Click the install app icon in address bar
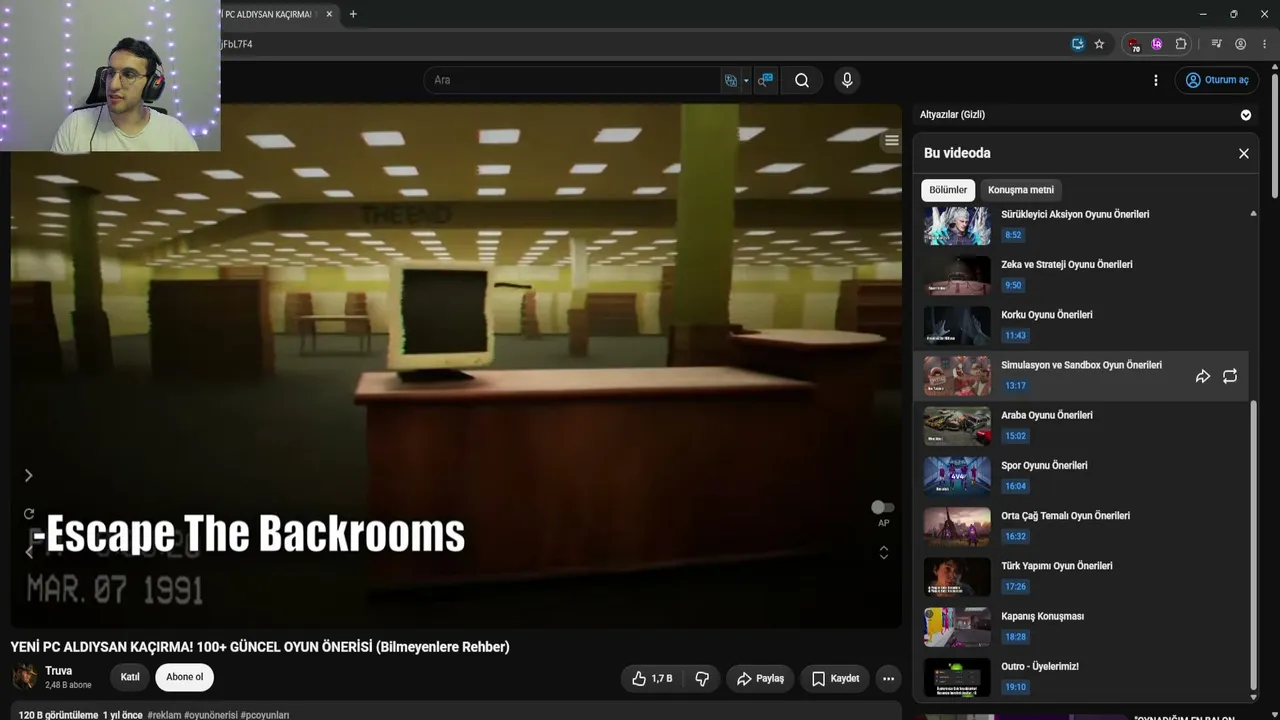 click(x=1077, y=44)
